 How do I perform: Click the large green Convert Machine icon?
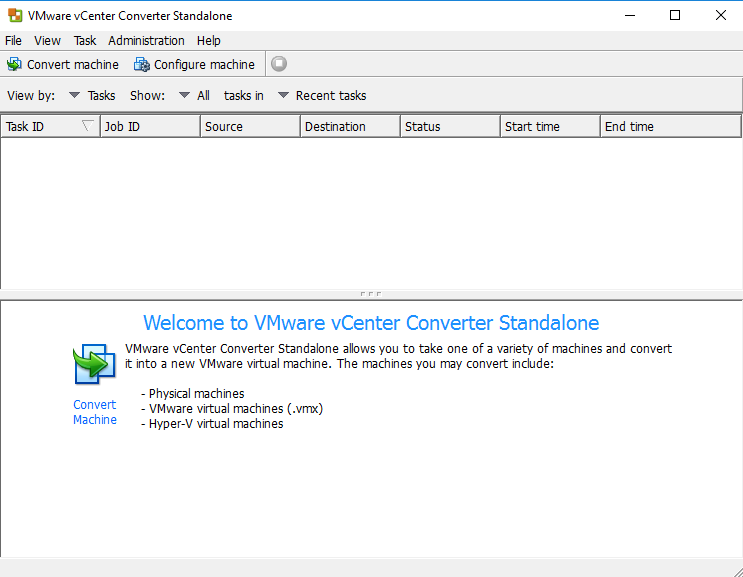tap(94, 364)
